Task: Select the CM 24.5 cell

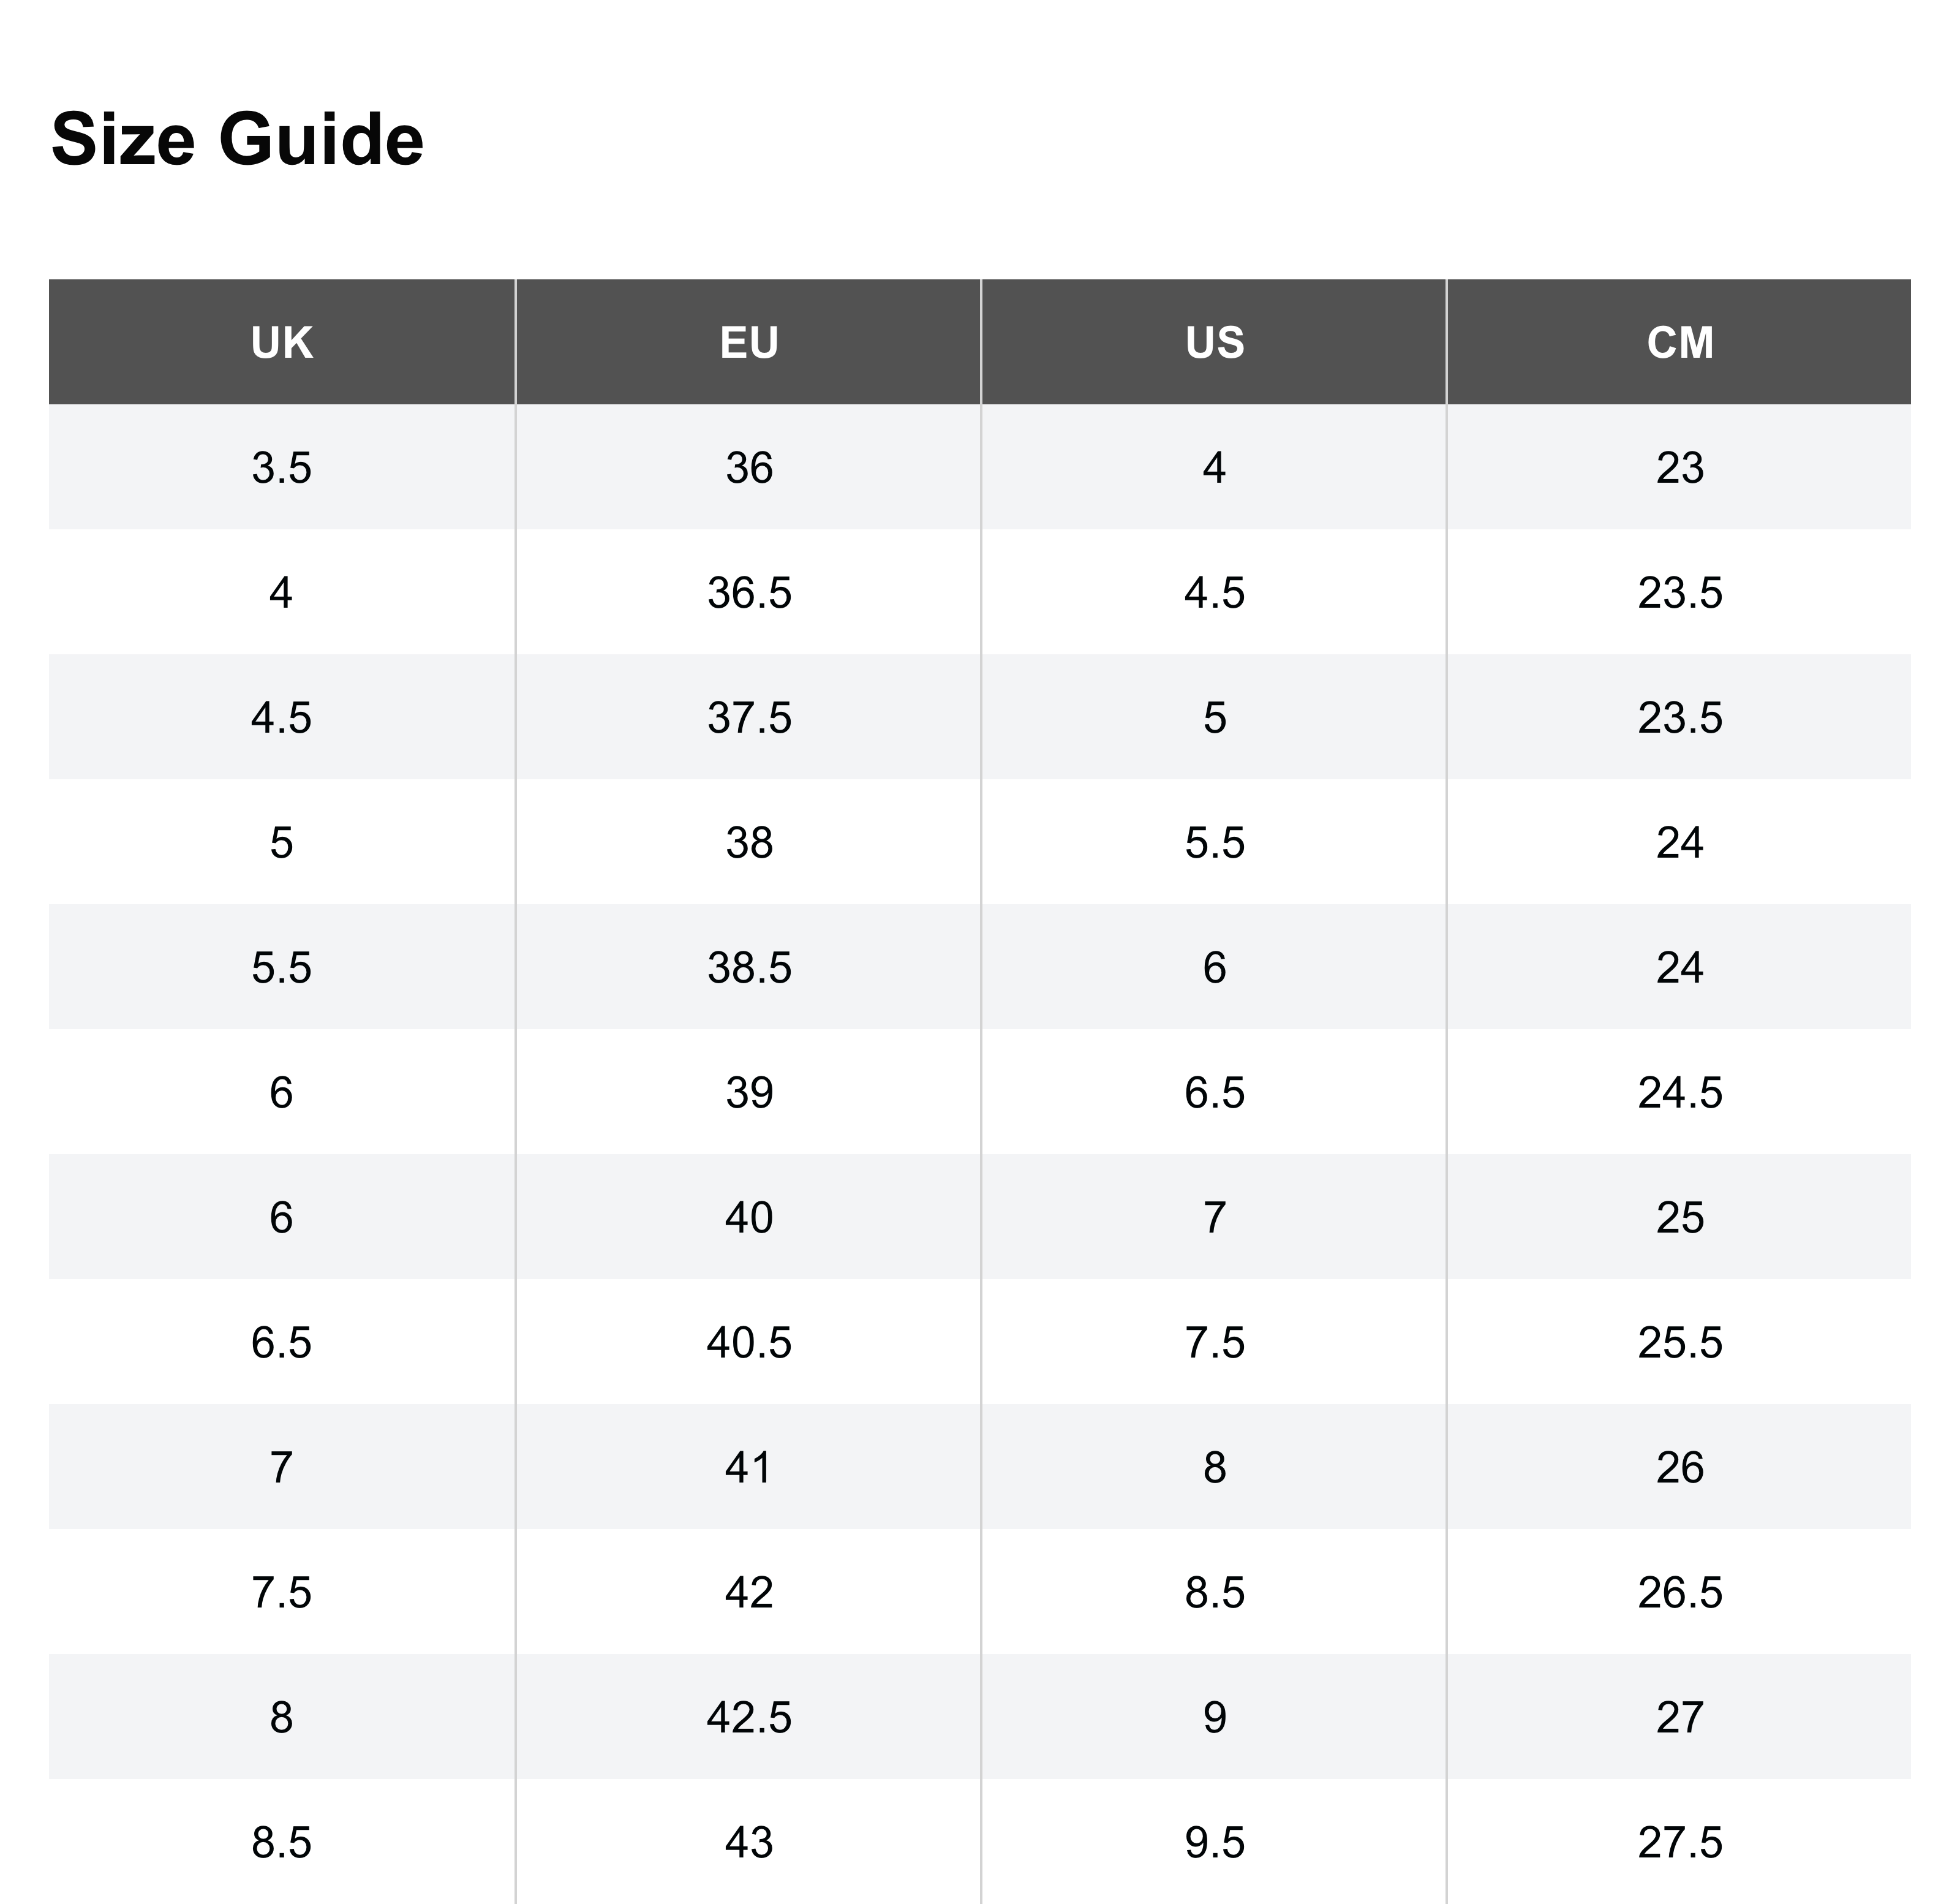Action: 1679,1092
